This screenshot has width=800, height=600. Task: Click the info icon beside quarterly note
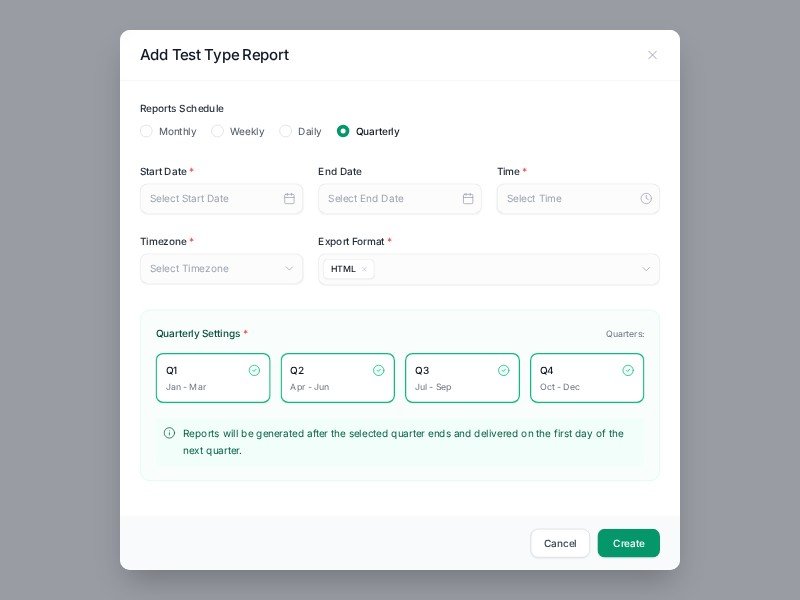pyautogui.click(x=169, y=433)
